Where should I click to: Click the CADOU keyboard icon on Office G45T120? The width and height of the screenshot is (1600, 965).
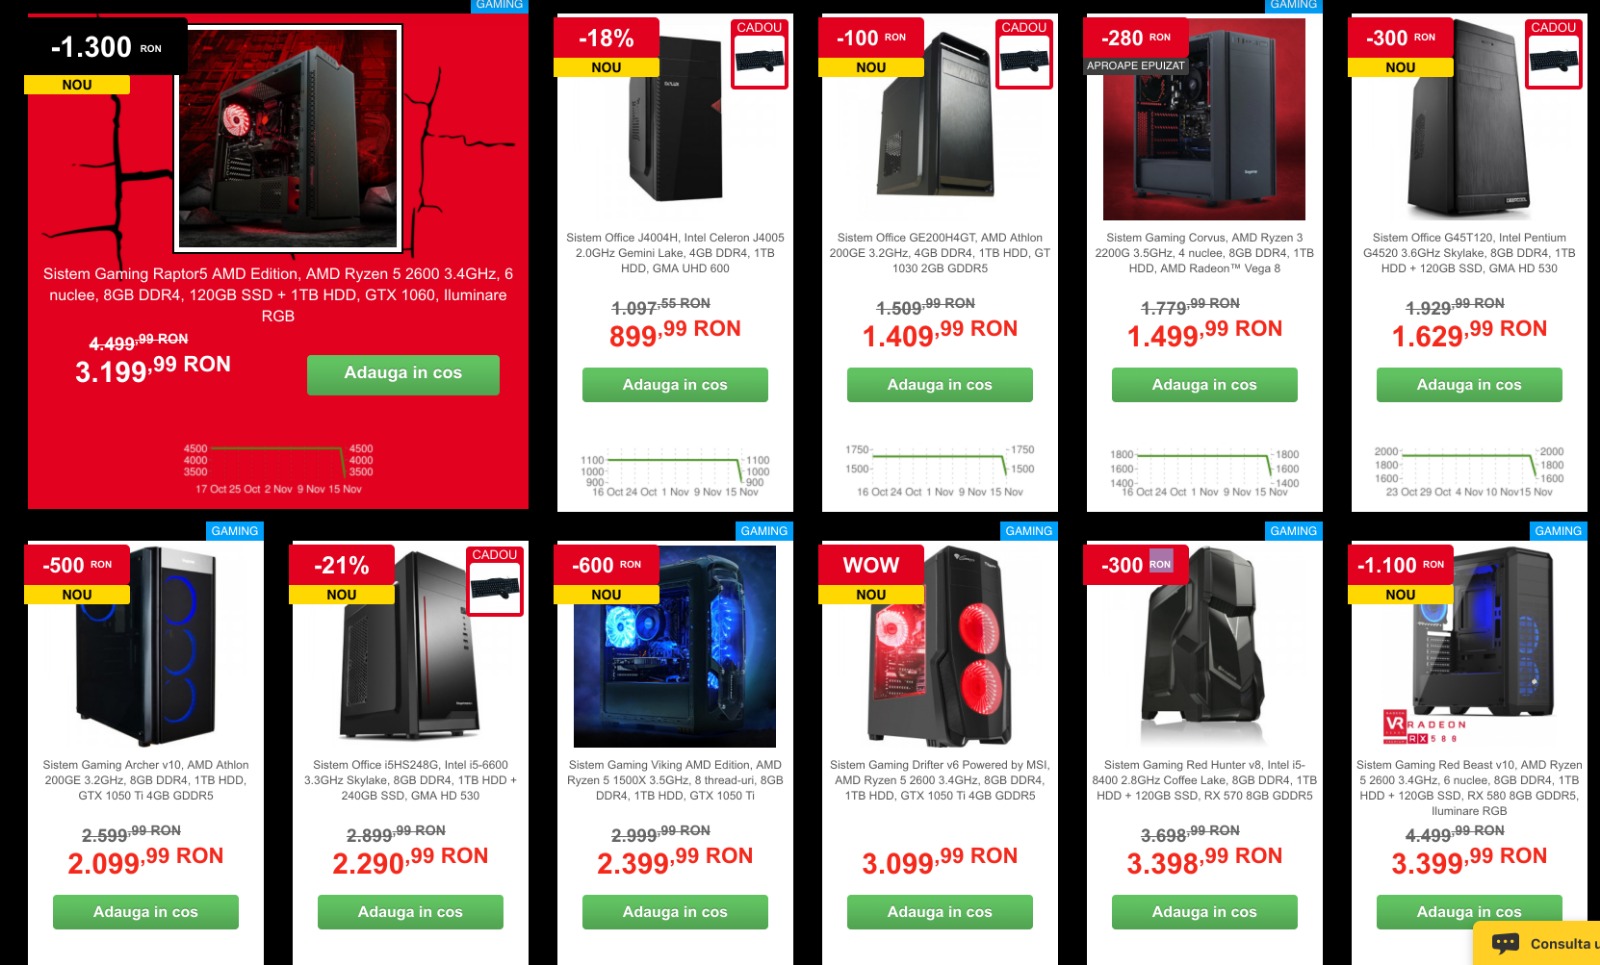tap(1554, 61)
